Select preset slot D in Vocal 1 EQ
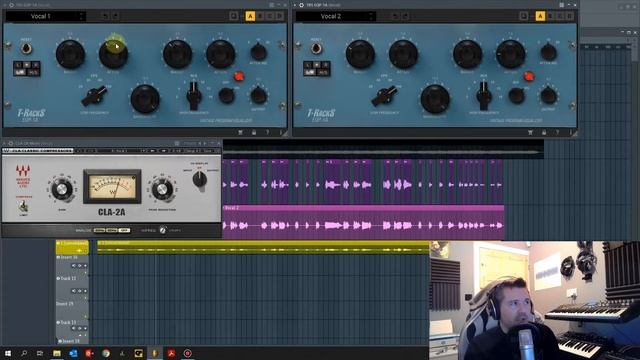This screenshot has width=640, height=360. point(280,16)
